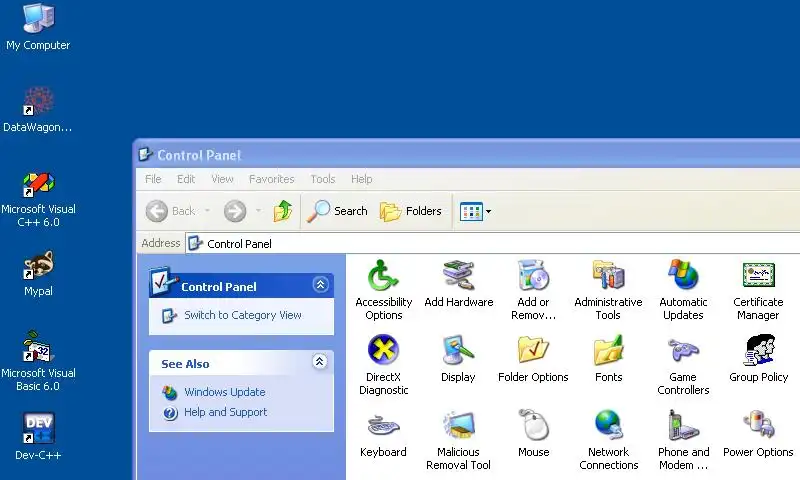Launch DirectX Diagnostic icon
Viewport: 800px width, 480px height.
pos(383,365)
